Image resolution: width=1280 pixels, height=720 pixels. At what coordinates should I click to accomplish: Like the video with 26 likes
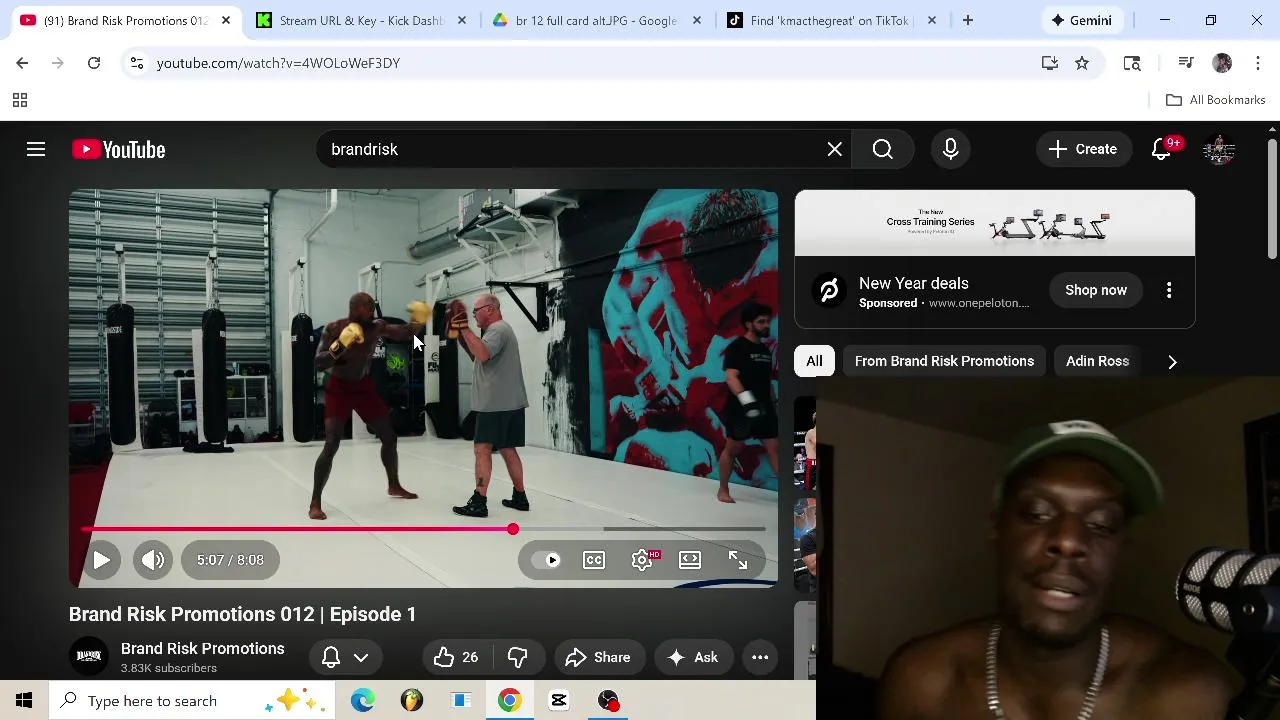(455, 657)
